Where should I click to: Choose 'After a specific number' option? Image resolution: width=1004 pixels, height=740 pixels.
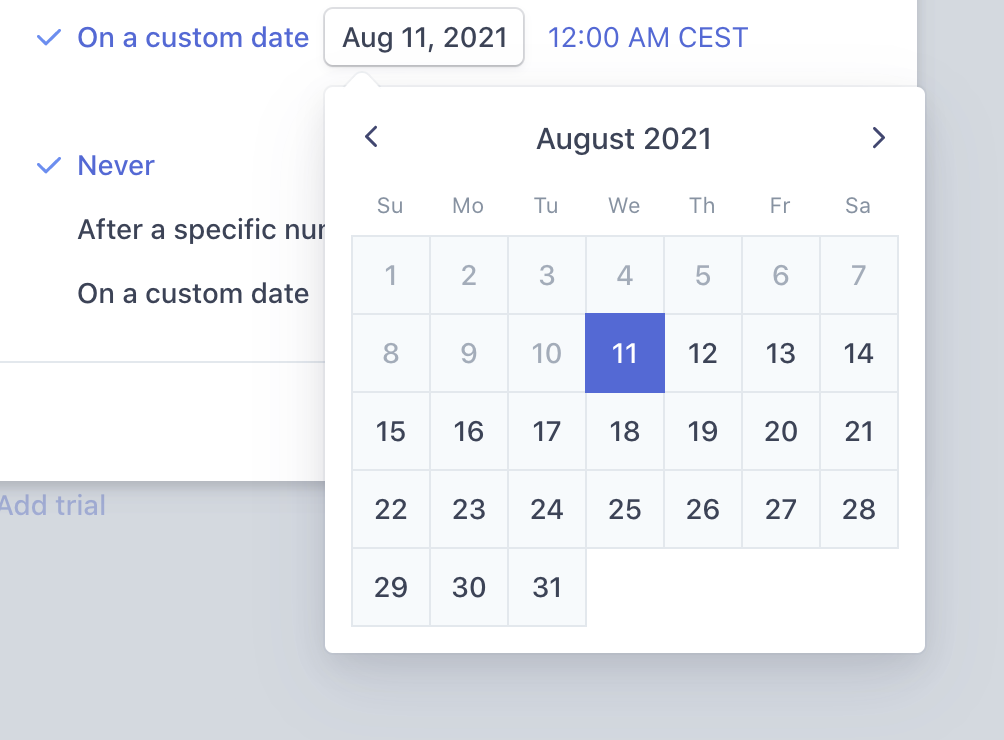point(200,229)
